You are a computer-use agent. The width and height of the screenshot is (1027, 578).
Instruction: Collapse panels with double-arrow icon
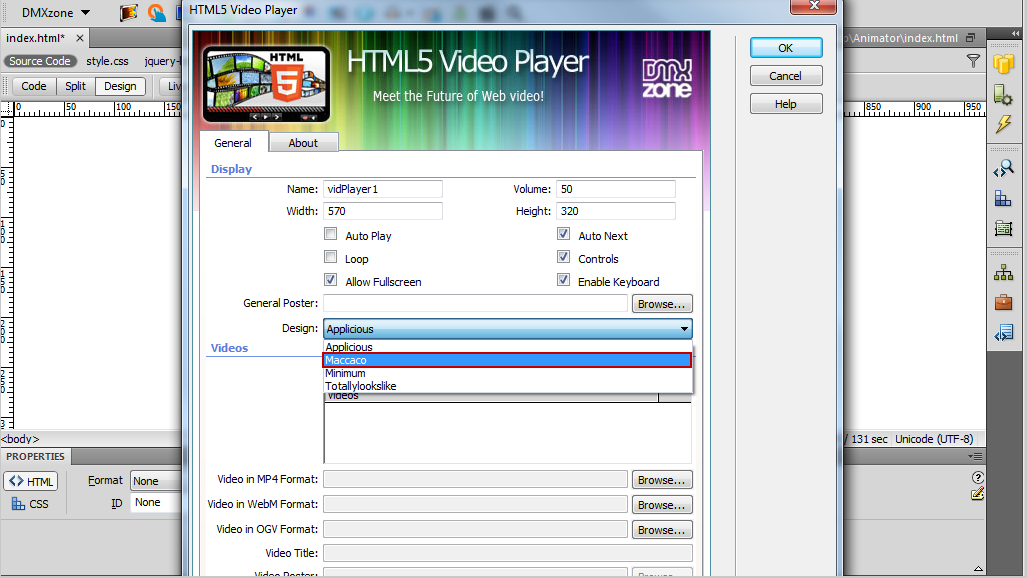click(x=1015, y=33)
